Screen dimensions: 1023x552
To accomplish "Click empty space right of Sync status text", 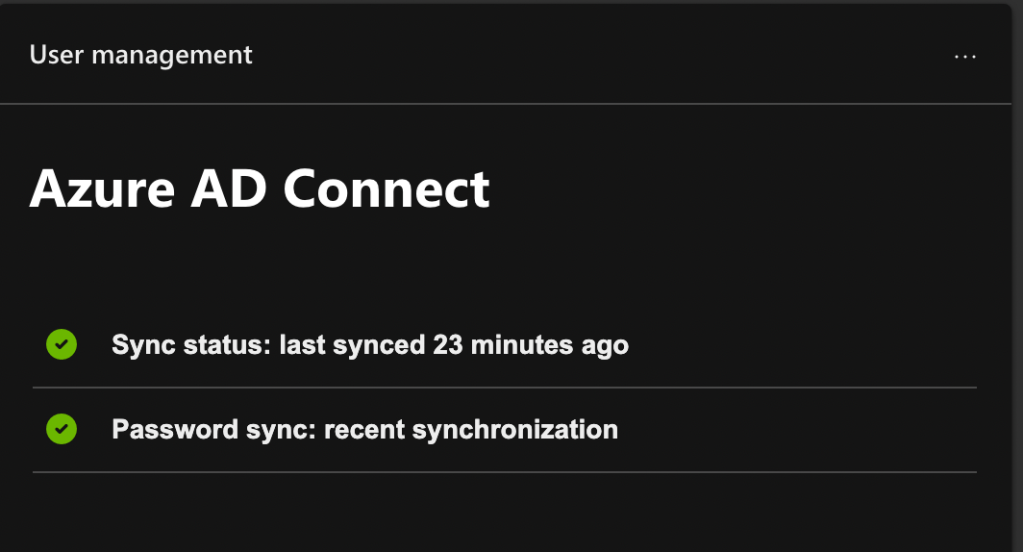I will 800,346.
